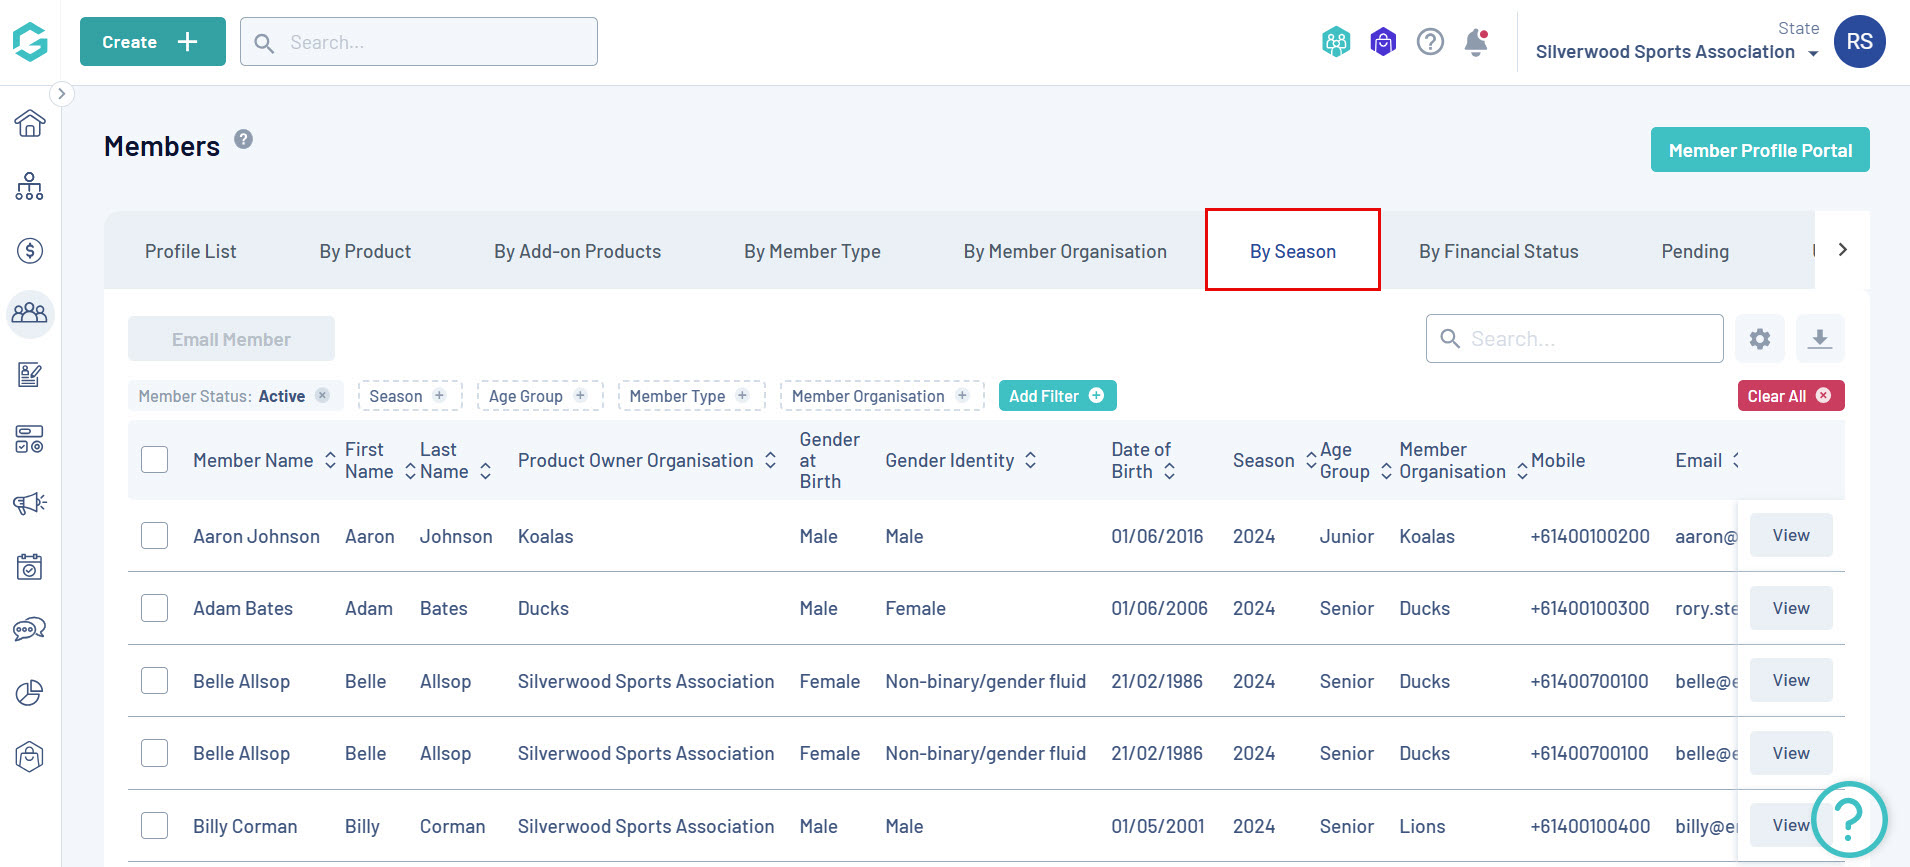This screenshot has width=1910, height=867.
Task: Switch to the By Member Organisation tab
Action: (x=1065, y=252)
